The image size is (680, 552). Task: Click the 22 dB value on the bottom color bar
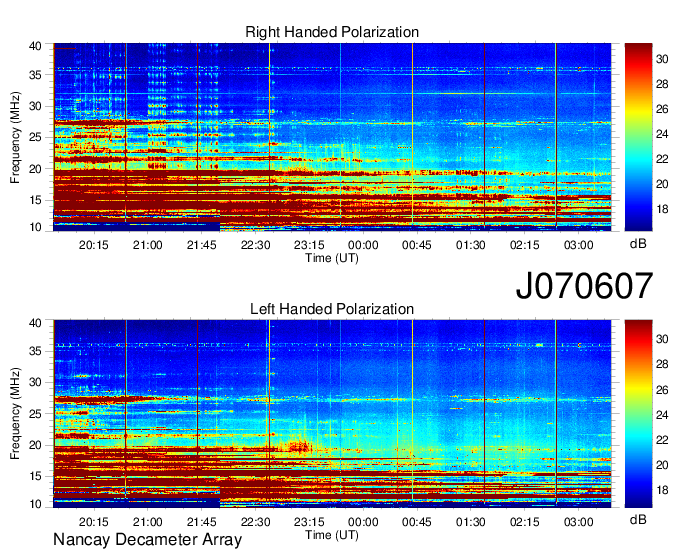point(662,441)
